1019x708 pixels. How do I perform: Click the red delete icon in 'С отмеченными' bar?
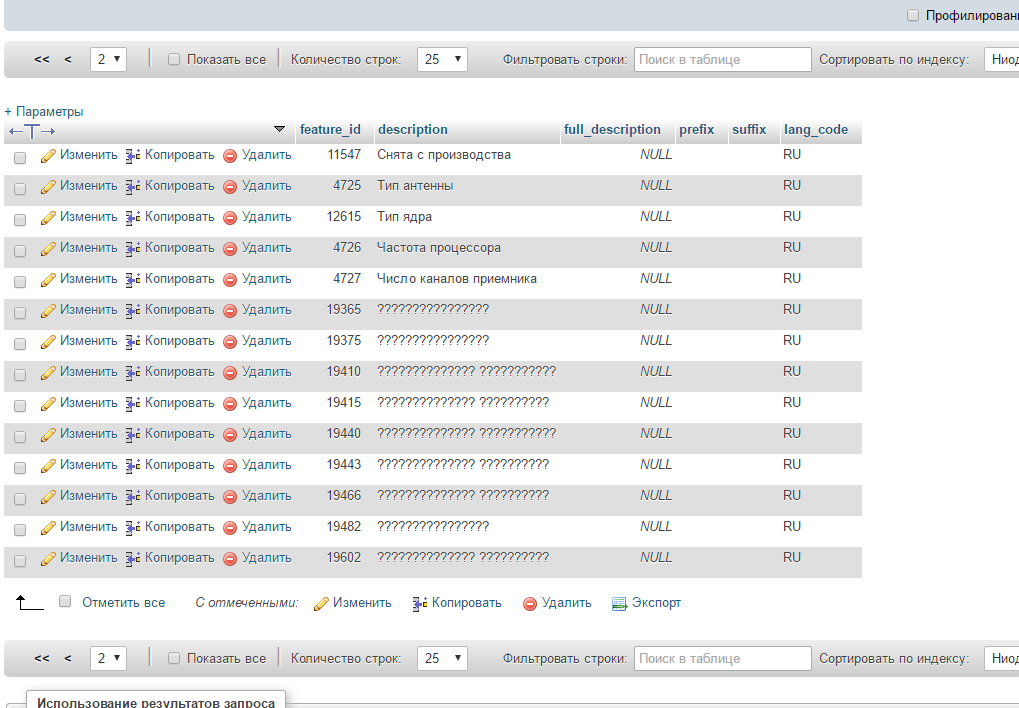[530, 604]
